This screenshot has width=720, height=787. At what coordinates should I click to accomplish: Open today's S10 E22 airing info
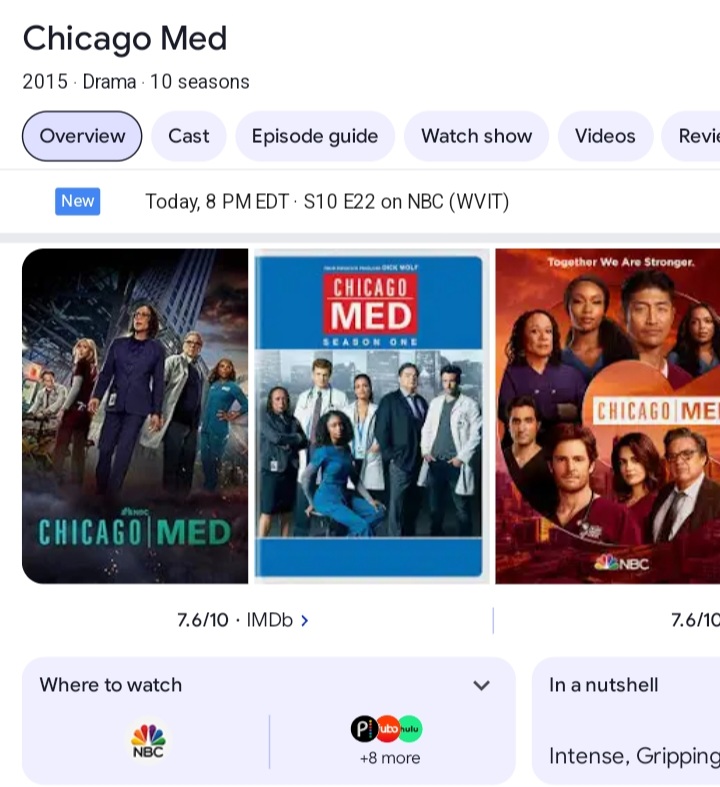pos(327,202)
